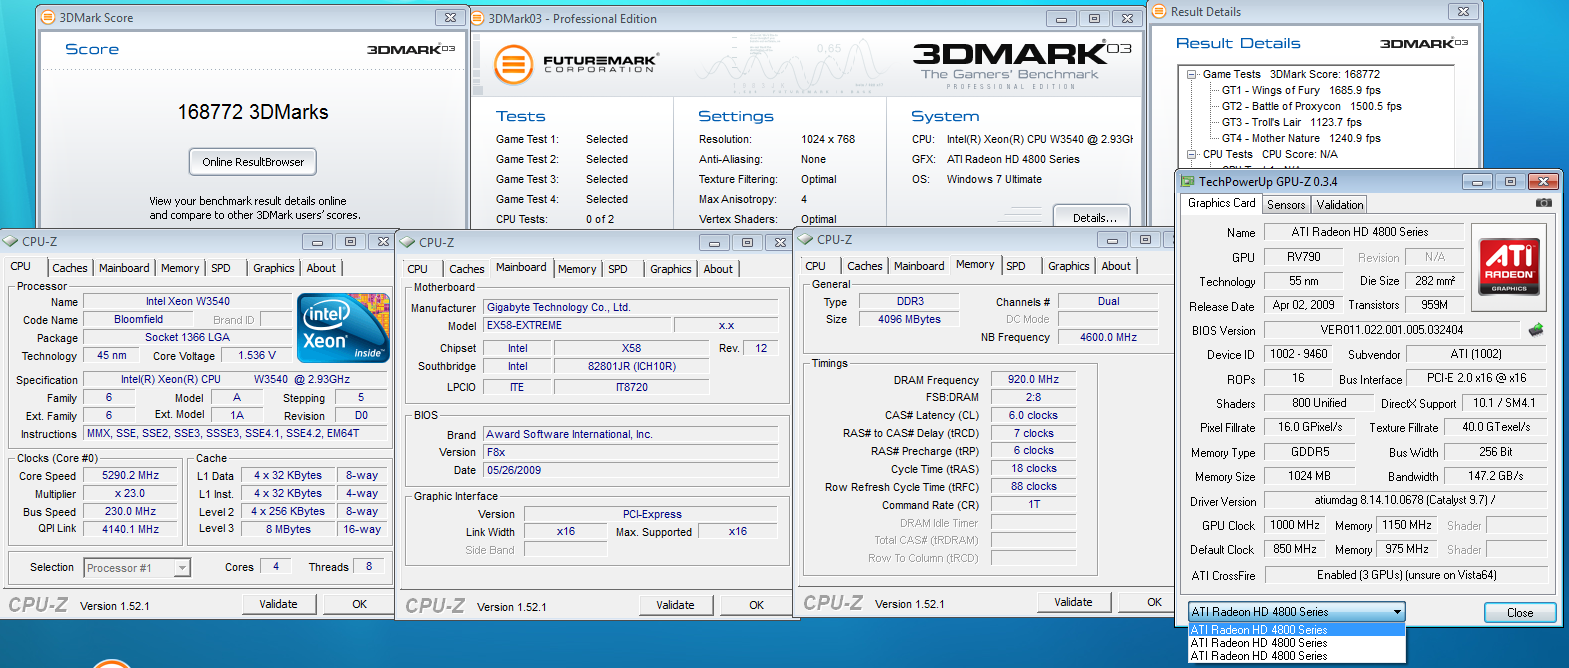Open the GPU selector dropdown arrow in GPU-Z
Image resolution: width=1569 pixels, height=668 pixels.
coord(1397,612)
